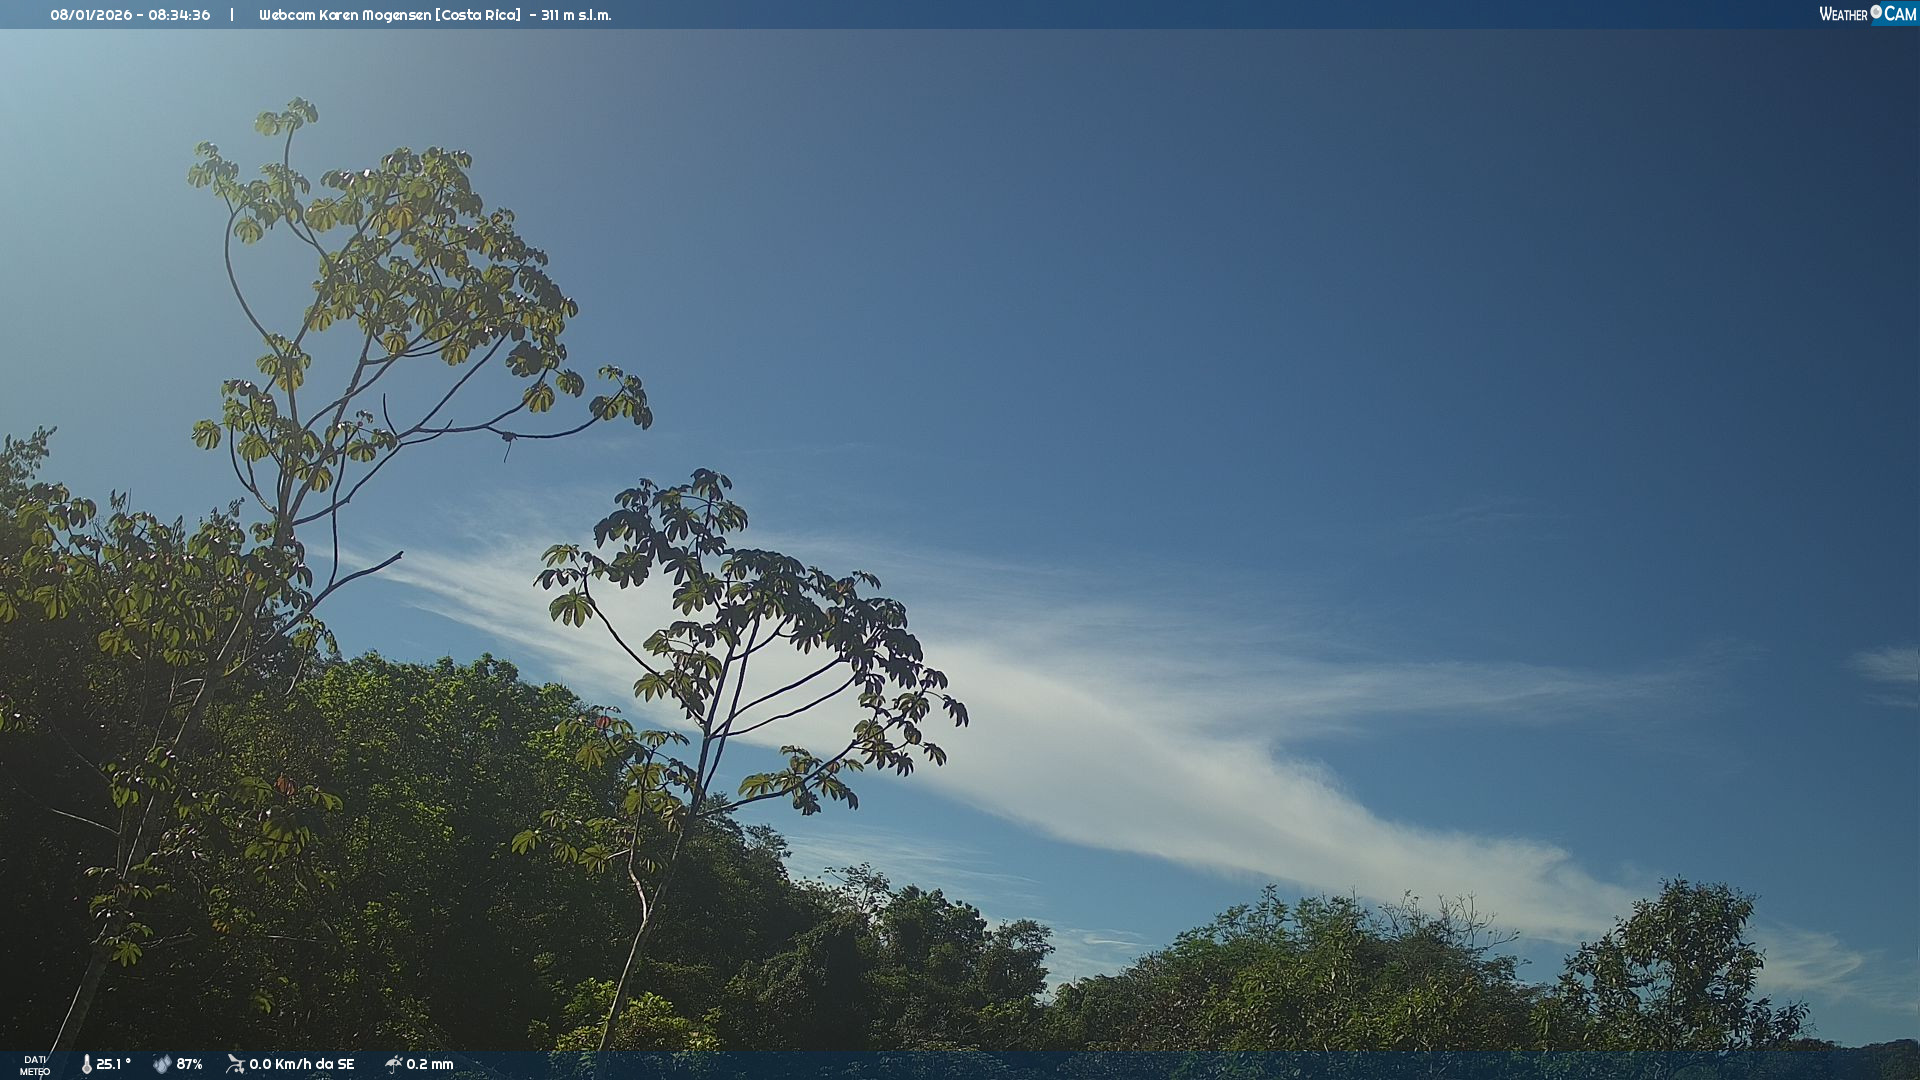Click the 0.2 mm rainfall value
Viewport: 1920px width, 1080px height.
pyautogui.click(x=429, y=1064)
